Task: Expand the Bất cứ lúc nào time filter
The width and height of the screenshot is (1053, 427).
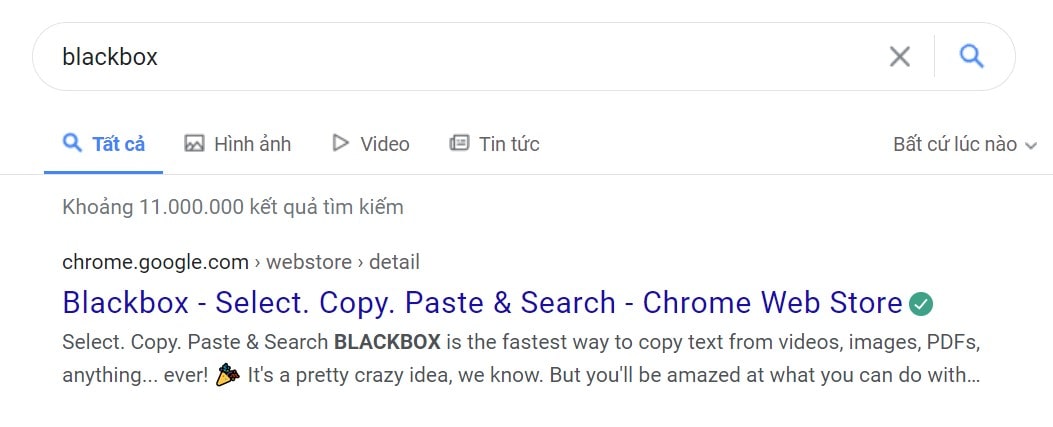Action: tap(965, 144)
